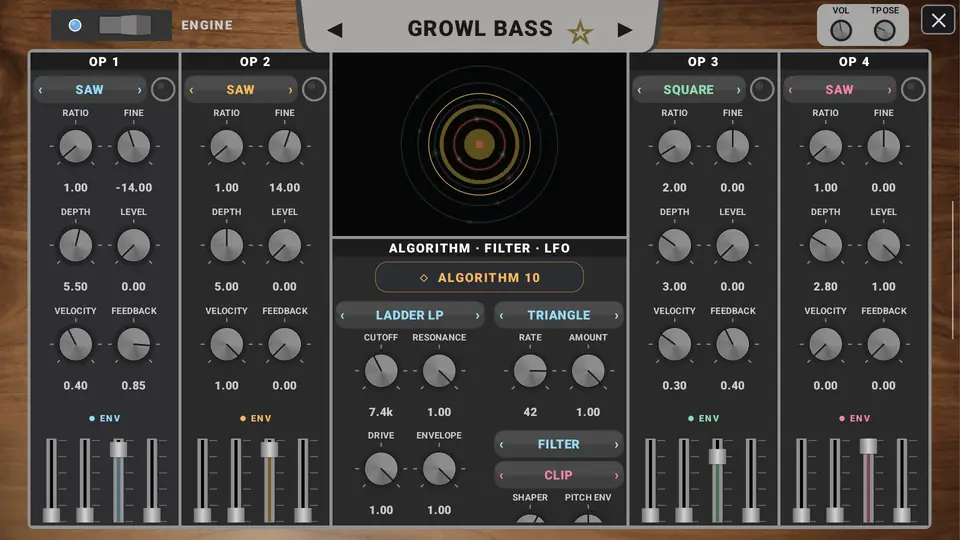
Task: Switch LADDER LP filter type to next
Action: click(x=478, y=316)
